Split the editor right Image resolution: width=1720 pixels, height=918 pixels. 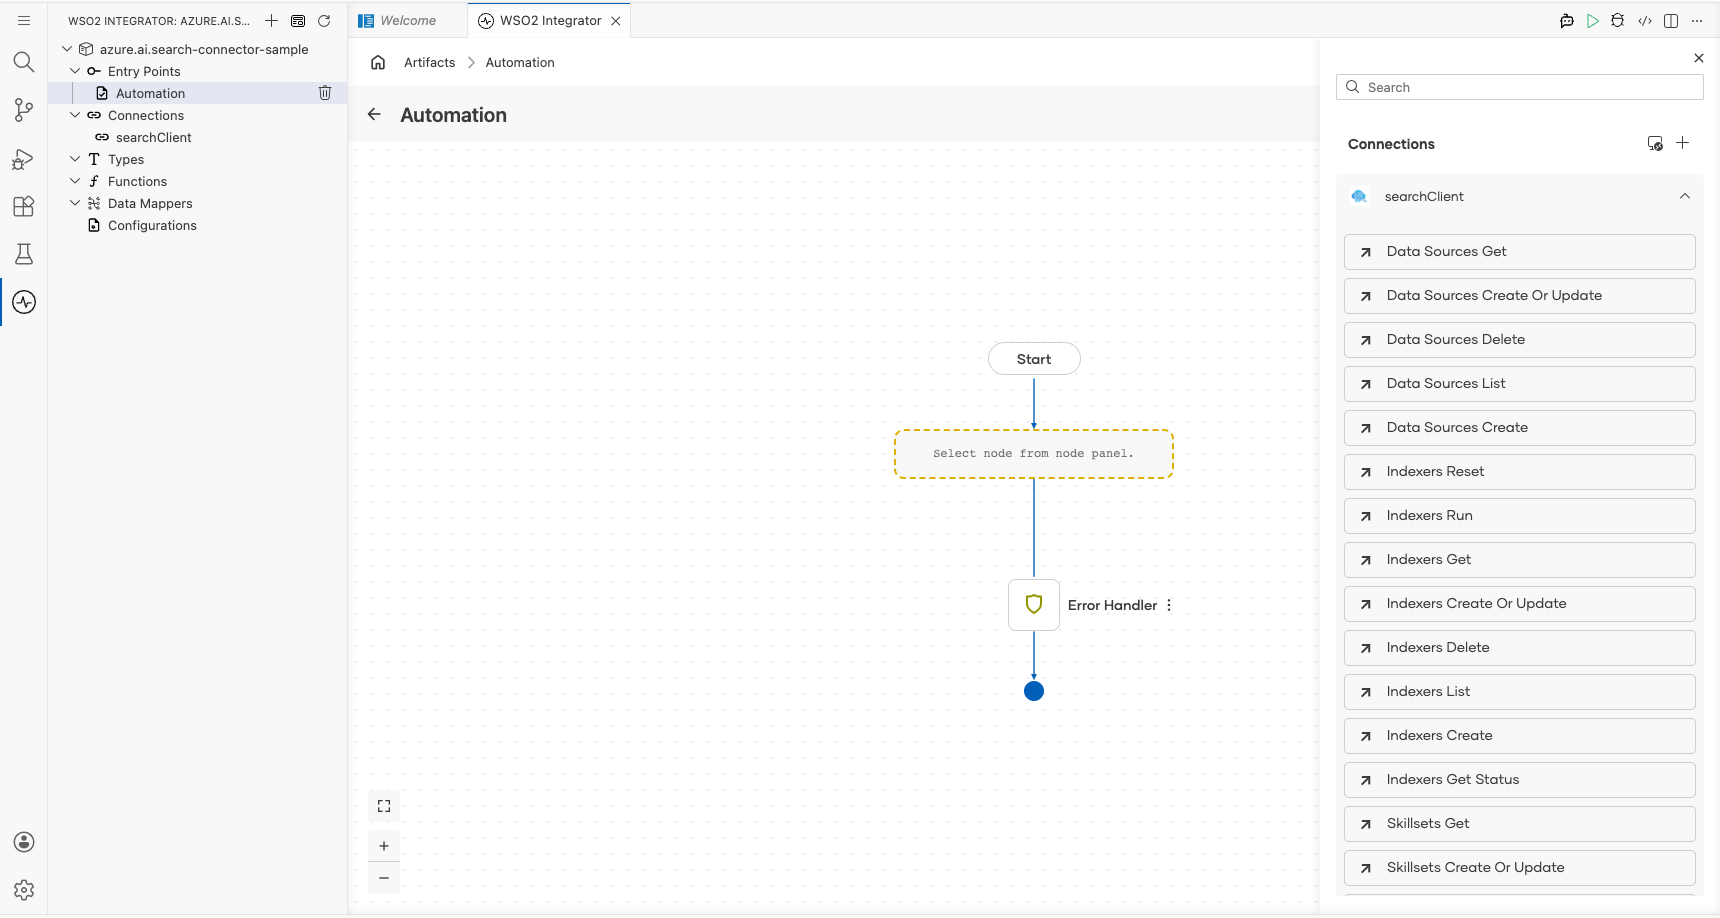[1671, 20]
